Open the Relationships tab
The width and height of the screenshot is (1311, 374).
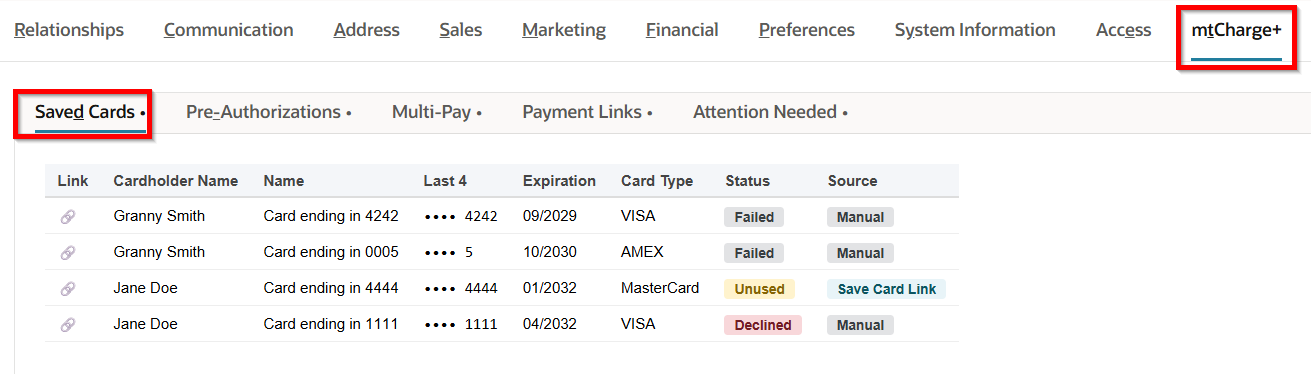(69, 30)
